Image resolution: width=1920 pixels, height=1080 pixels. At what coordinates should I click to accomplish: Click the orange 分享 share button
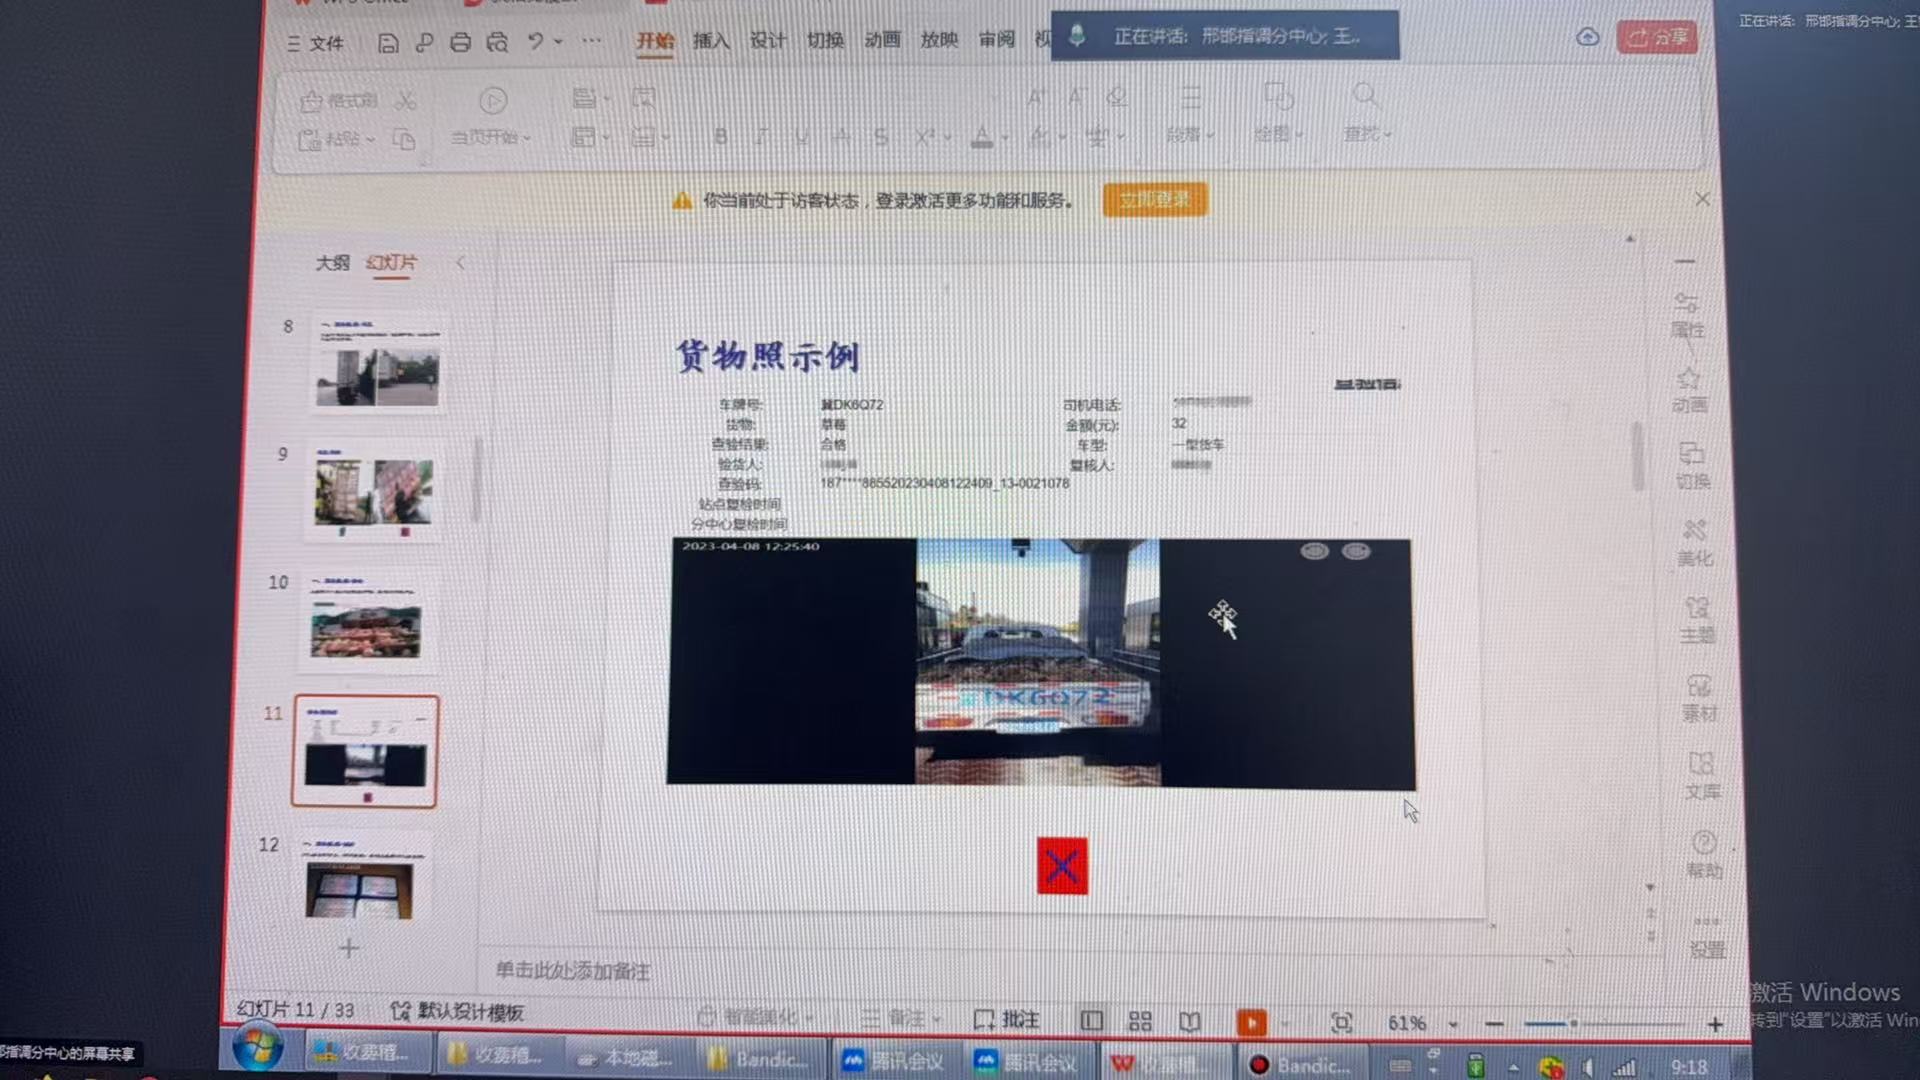1655,36
